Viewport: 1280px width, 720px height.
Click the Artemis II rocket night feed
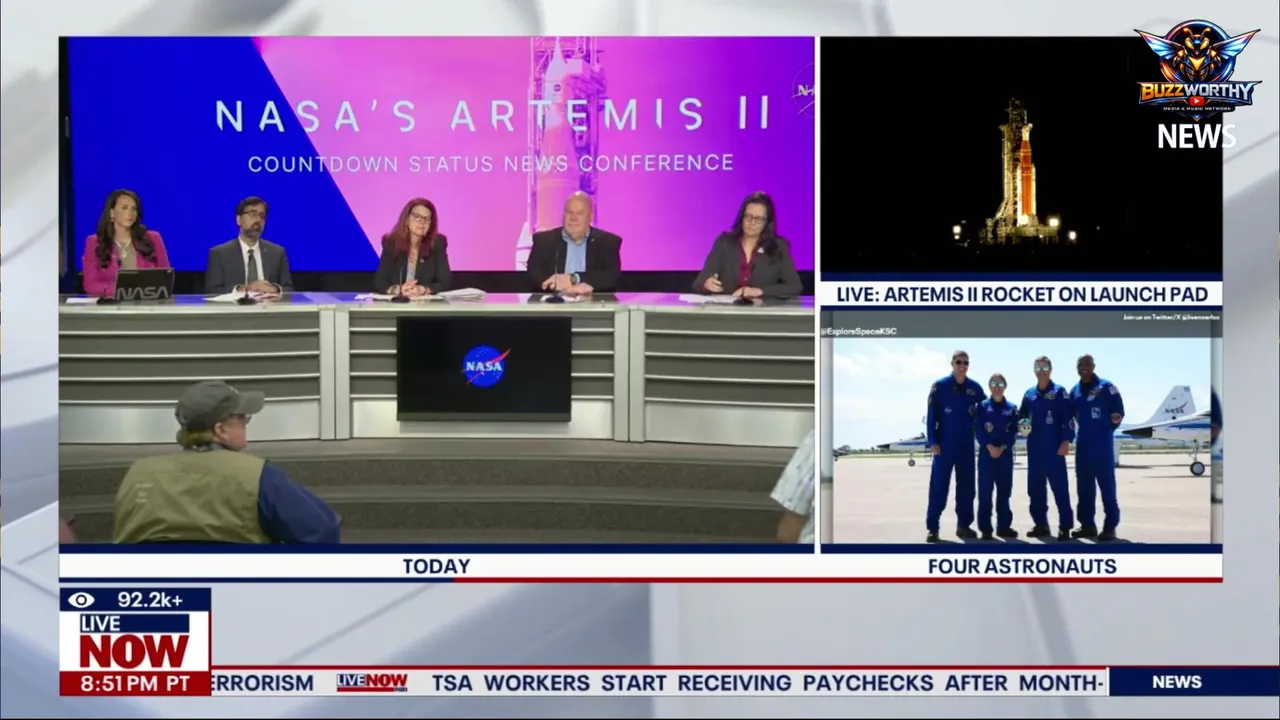tap(1021, 155)
